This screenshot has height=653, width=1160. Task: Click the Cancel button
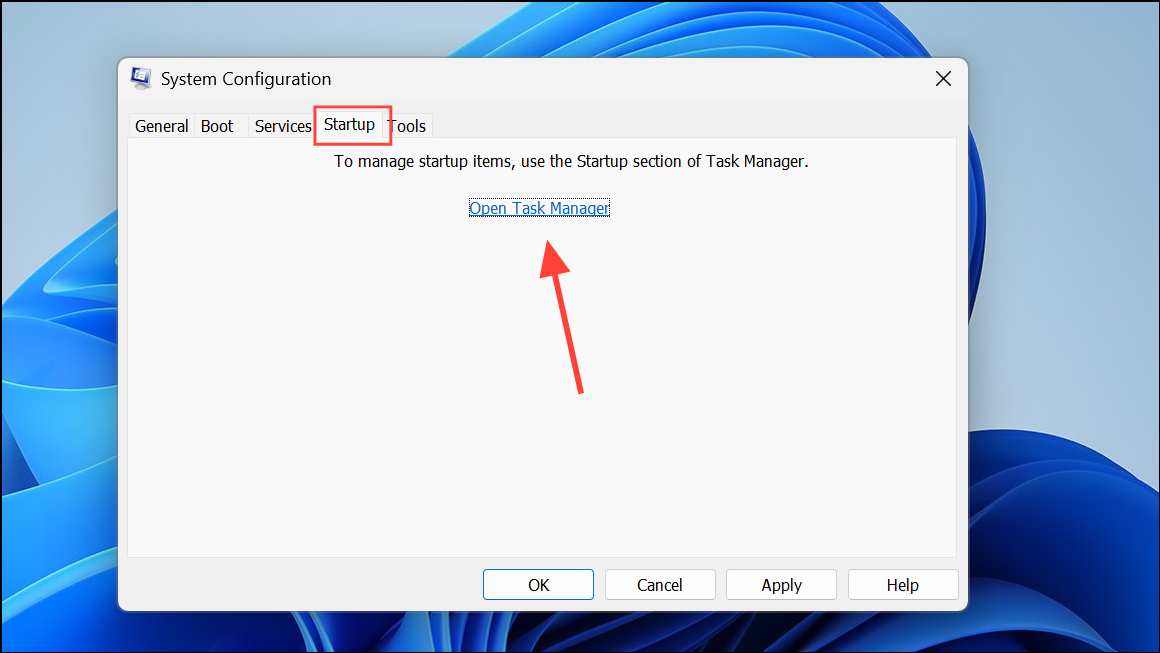660,585
